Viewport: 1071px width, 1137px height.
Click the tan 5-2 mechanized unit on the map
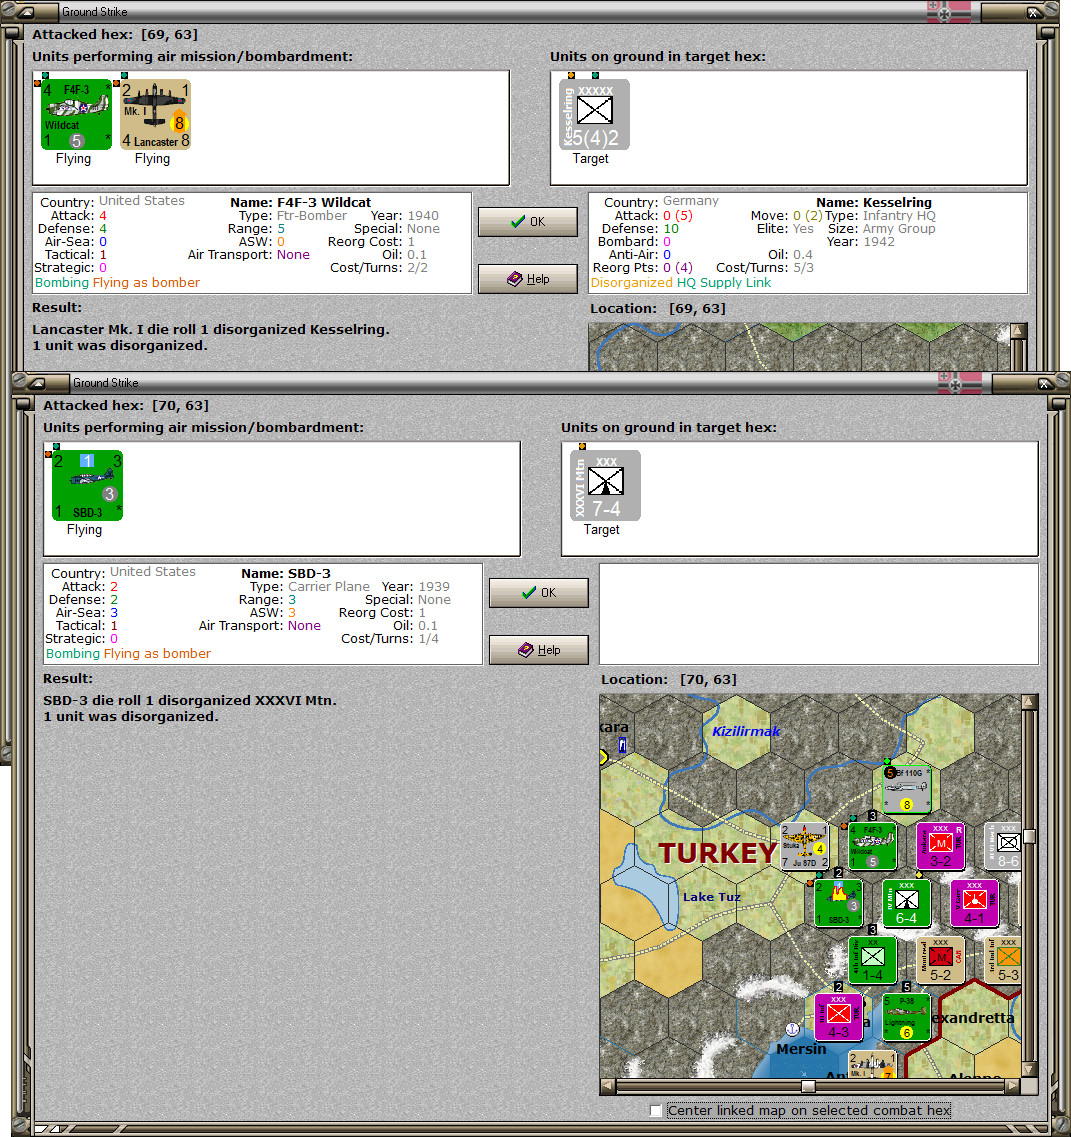[940, 959]
